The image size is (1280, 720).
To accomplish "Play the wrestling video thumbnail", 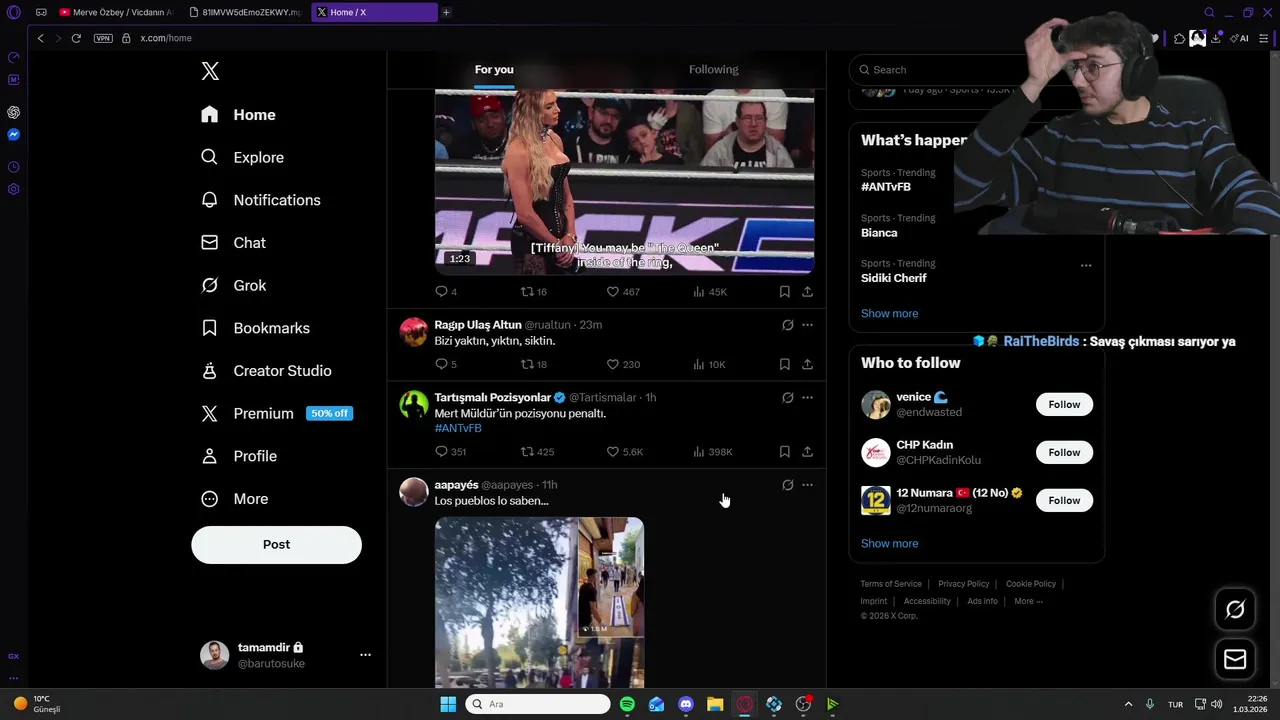I will click(x=624, y=182).
